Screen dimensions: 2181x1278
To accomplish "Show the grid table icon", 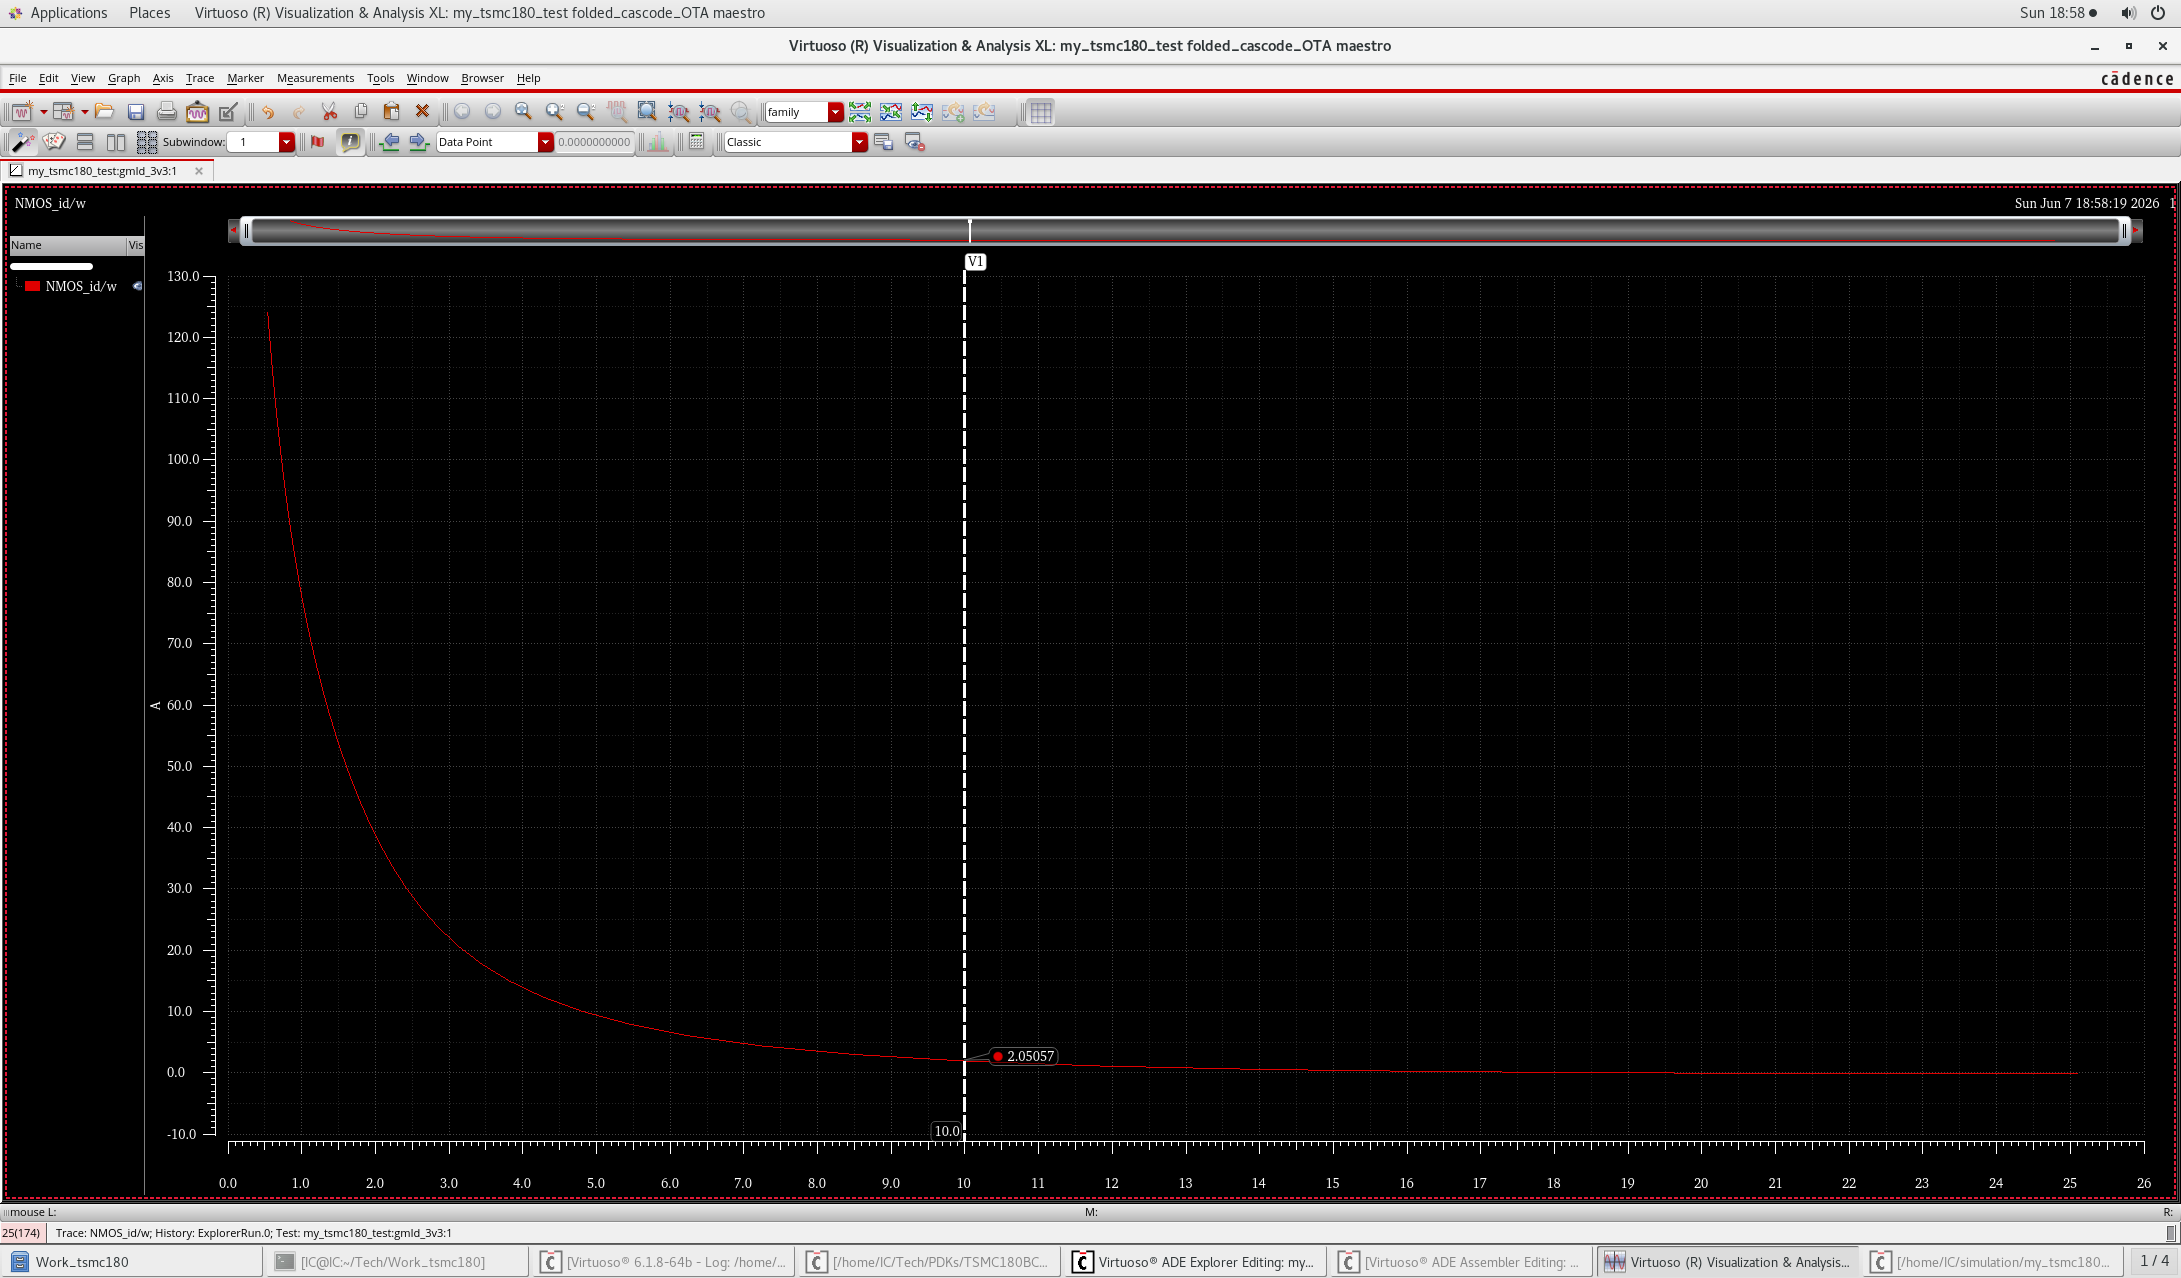I will click(1041, 112).
